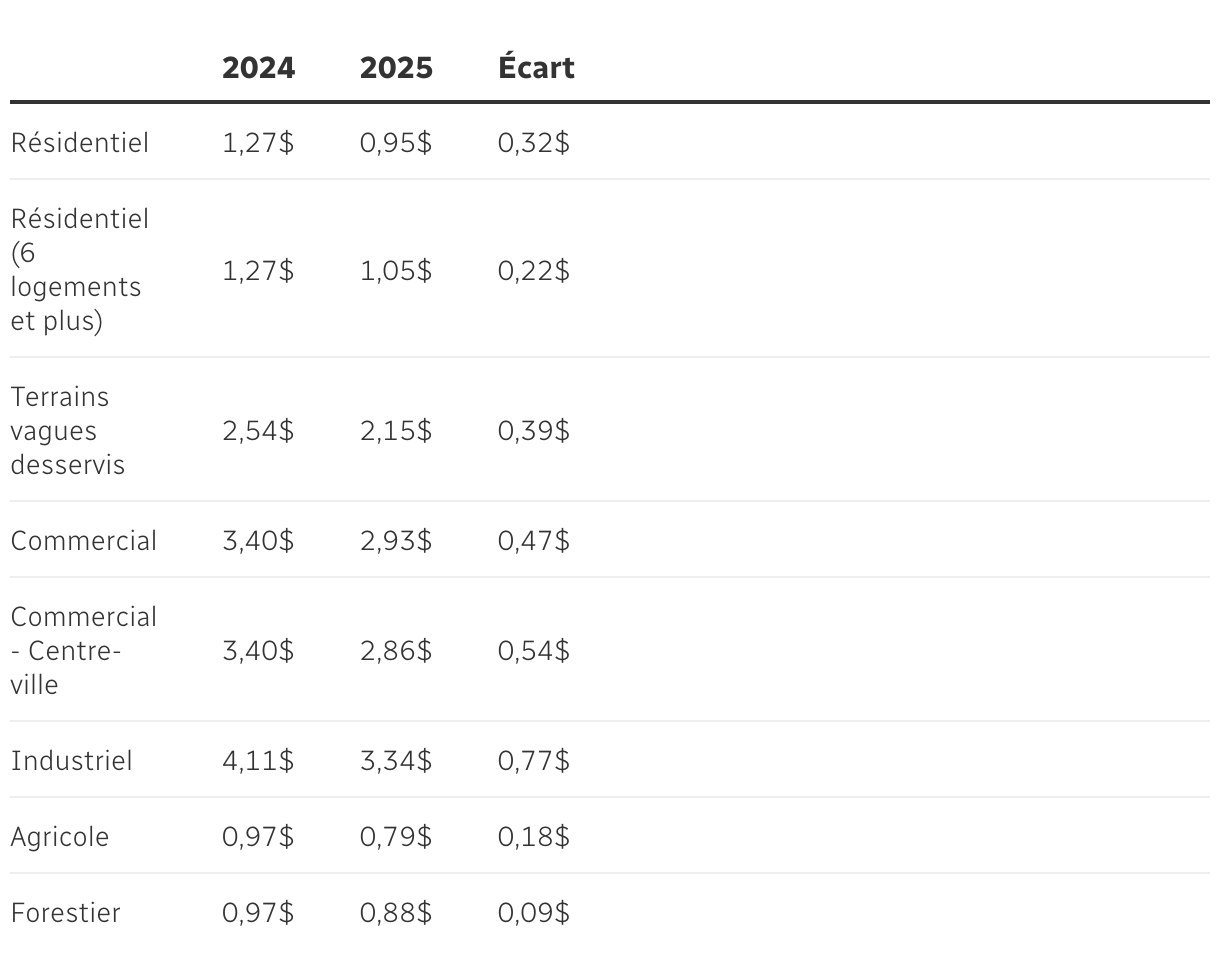This screenshot has width=1220, height=958.
Task: Select the Résidentiel row label
Action: pos(80,143)
